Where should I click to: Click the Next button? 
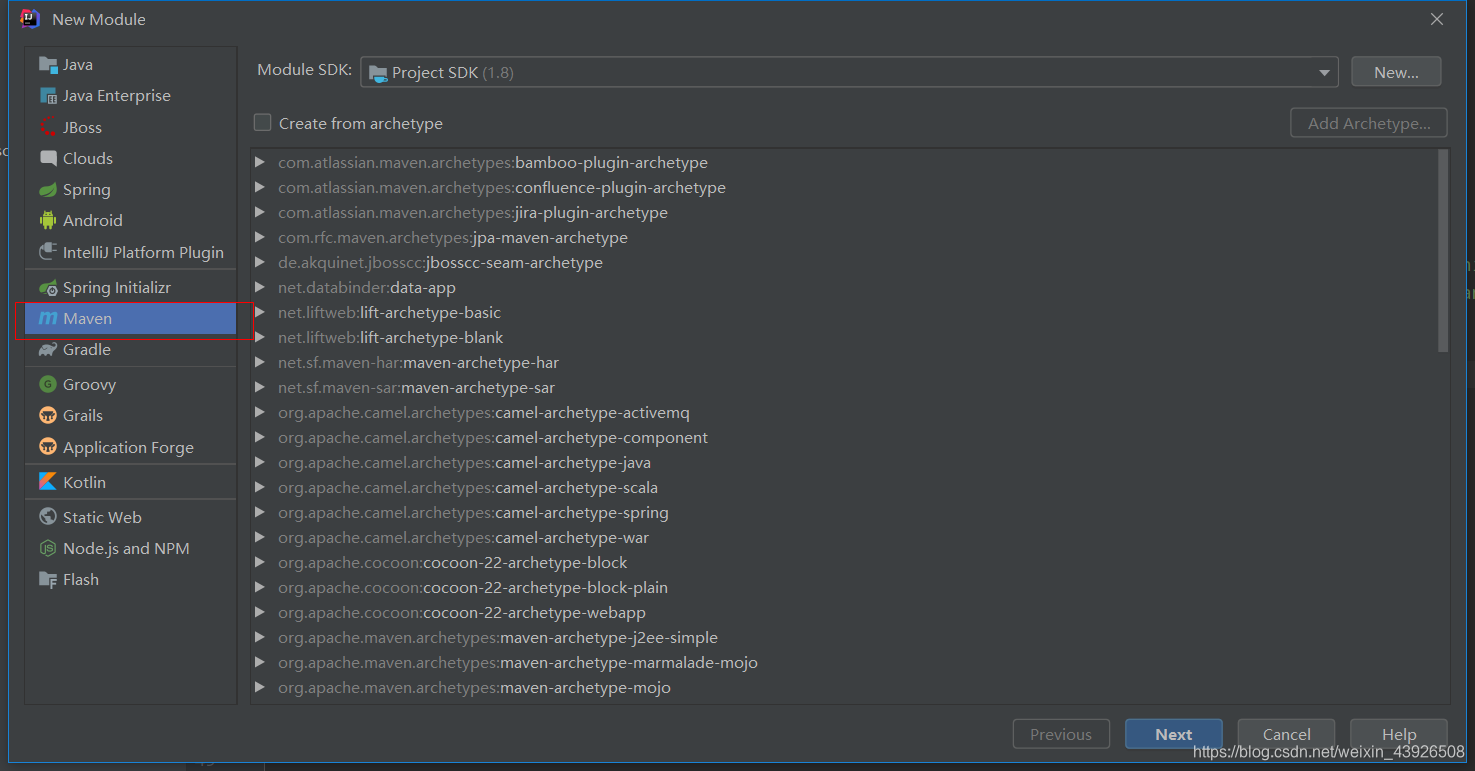(x=1173, y=734)
